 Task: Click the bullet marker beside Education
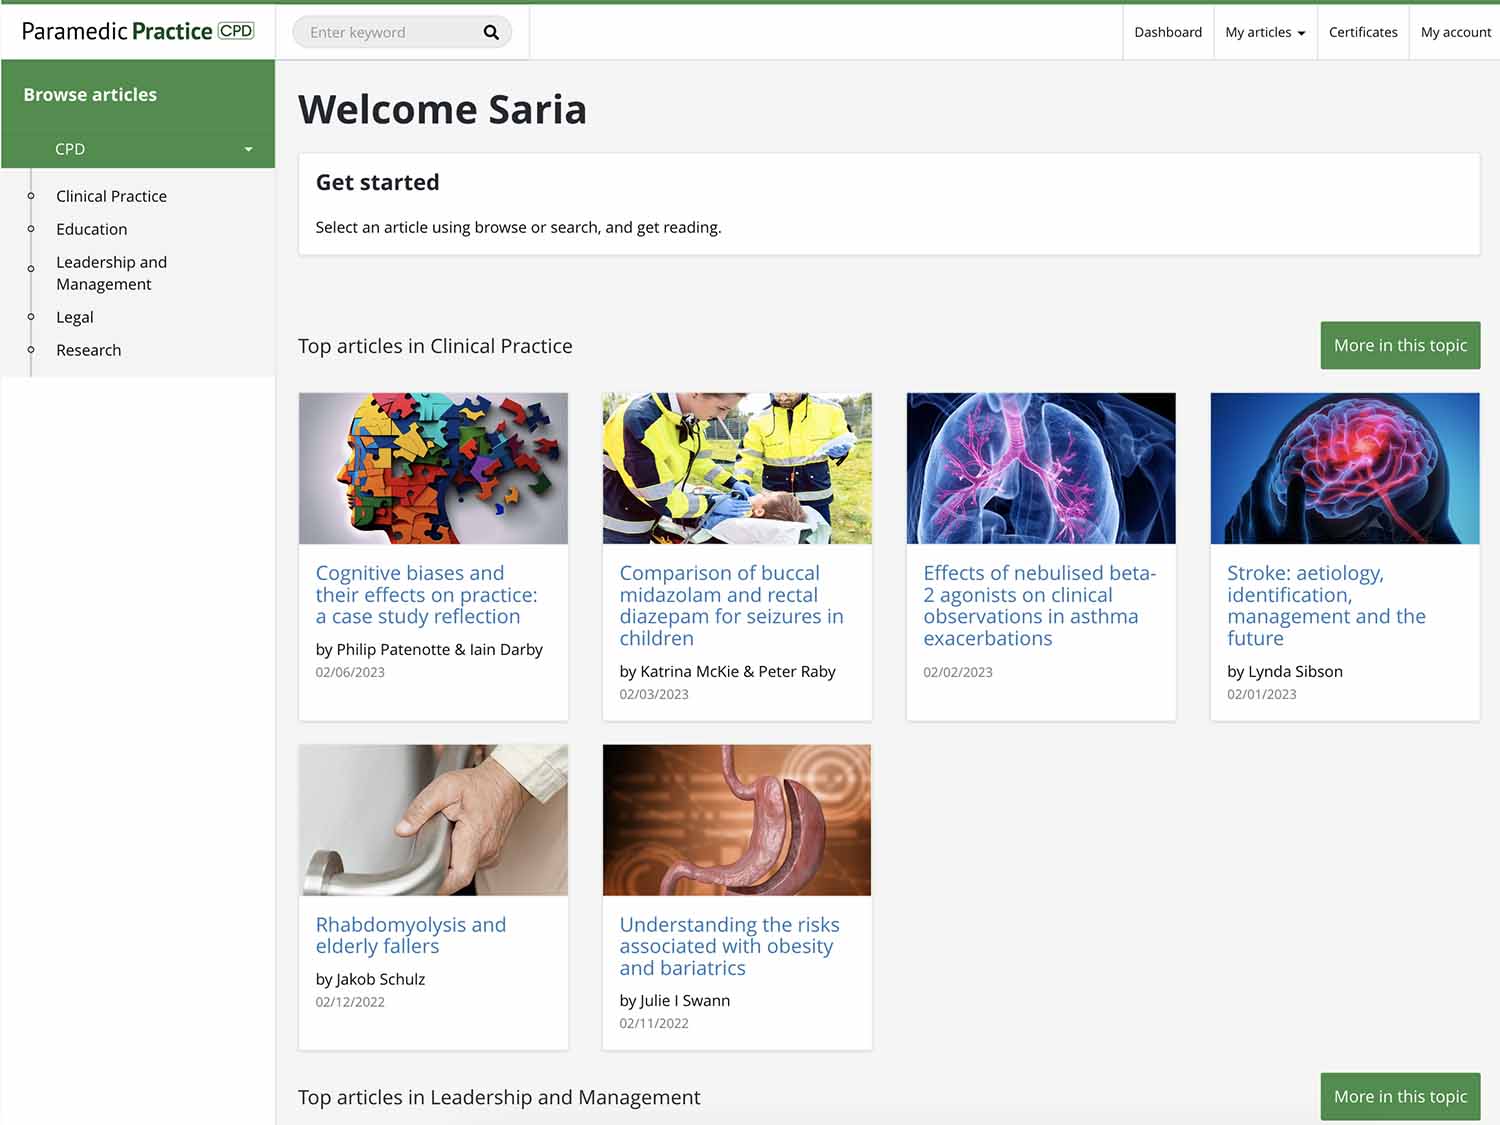click(x=30, y=229)
